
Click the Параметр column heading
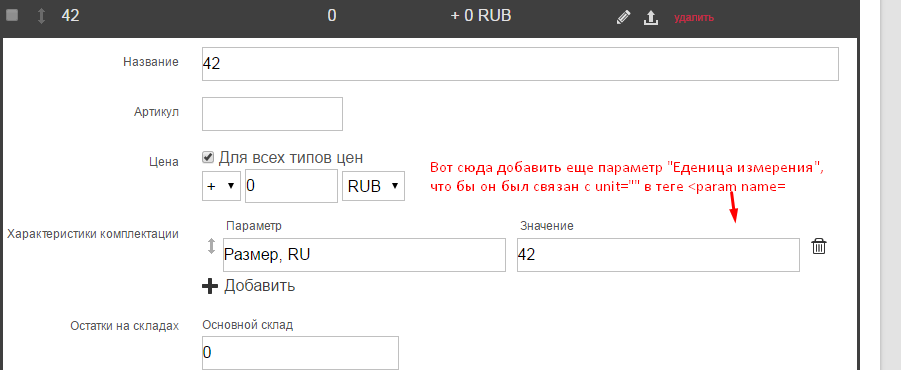[x=254, y=226]
